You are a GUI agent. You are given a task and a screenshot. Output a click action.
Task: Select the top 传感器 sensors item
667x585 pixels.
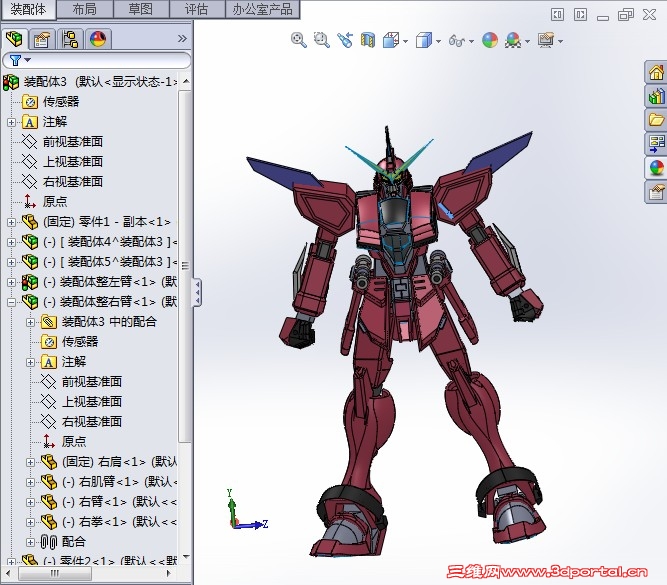point(61,102)
